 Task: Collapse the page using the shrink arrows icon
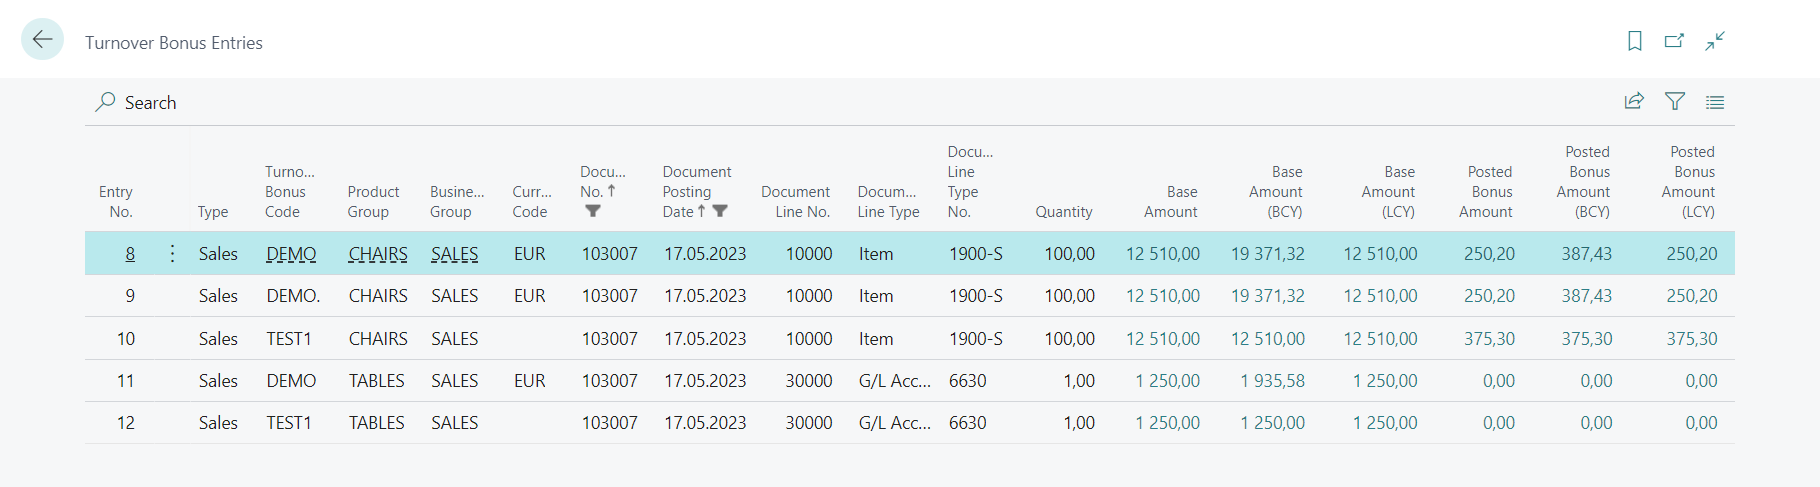pos(1715,41)
